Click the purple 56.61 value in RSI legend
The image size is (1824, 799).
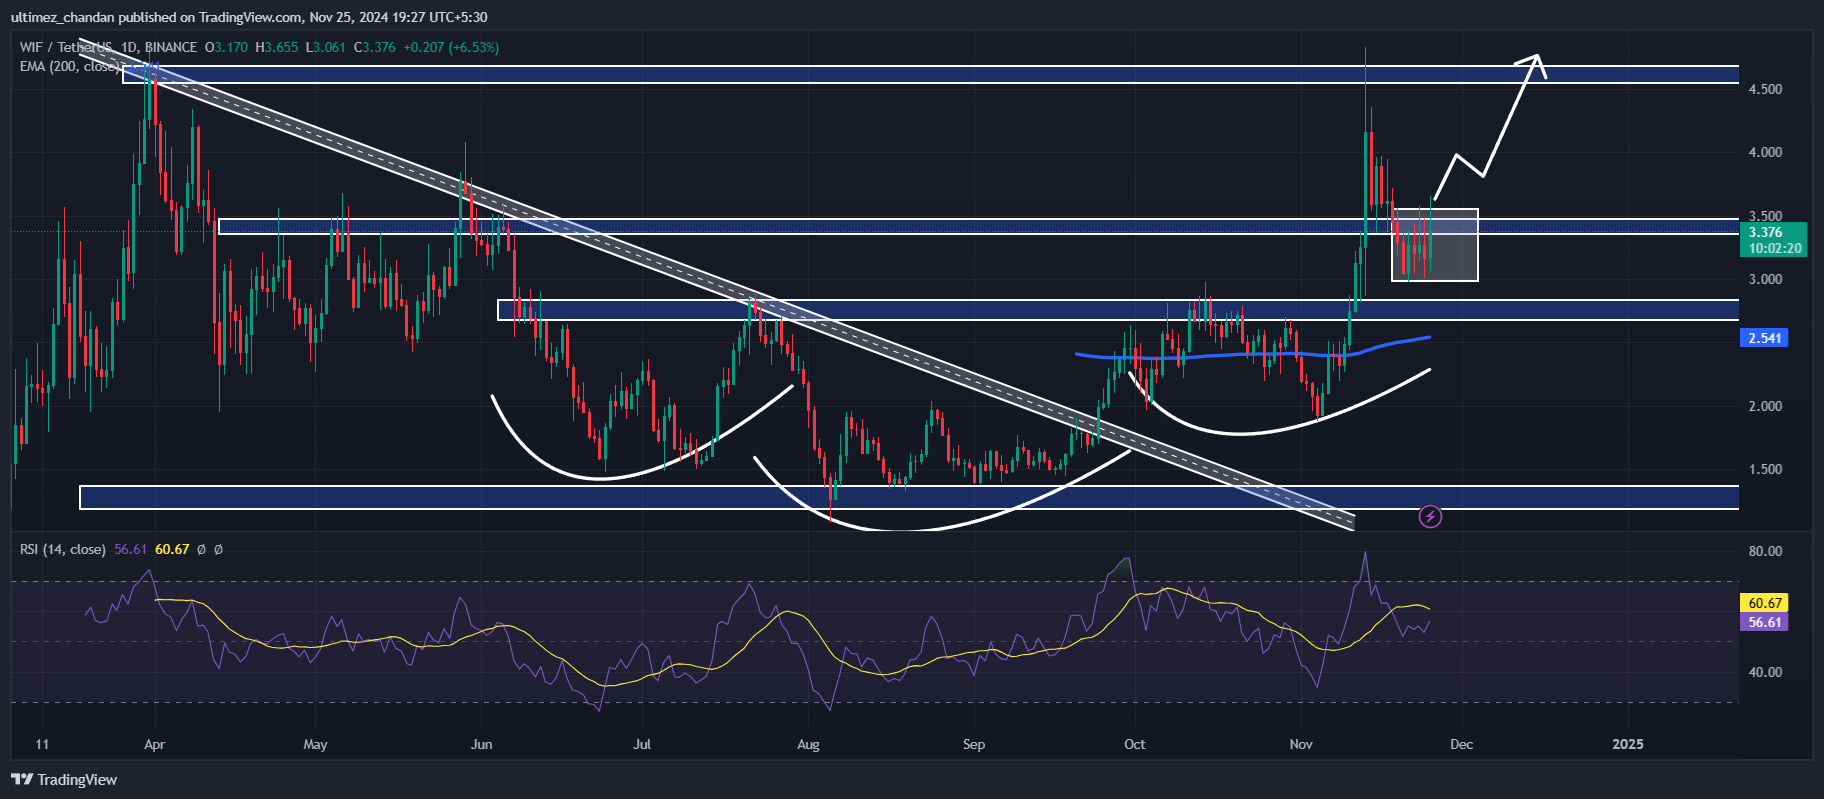coord(130,549)
